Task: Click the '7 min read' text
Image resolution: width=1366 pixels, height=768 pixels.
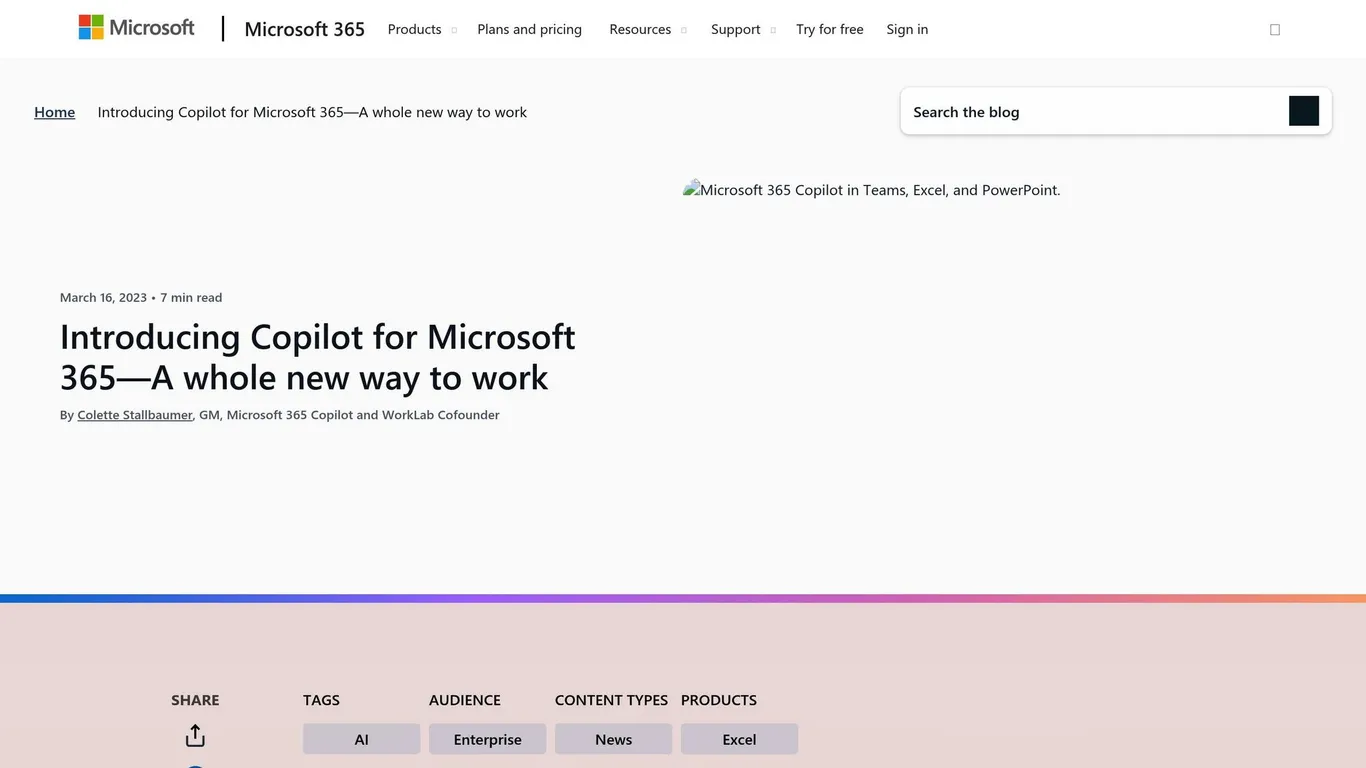Action: click(x=191, y=298)
